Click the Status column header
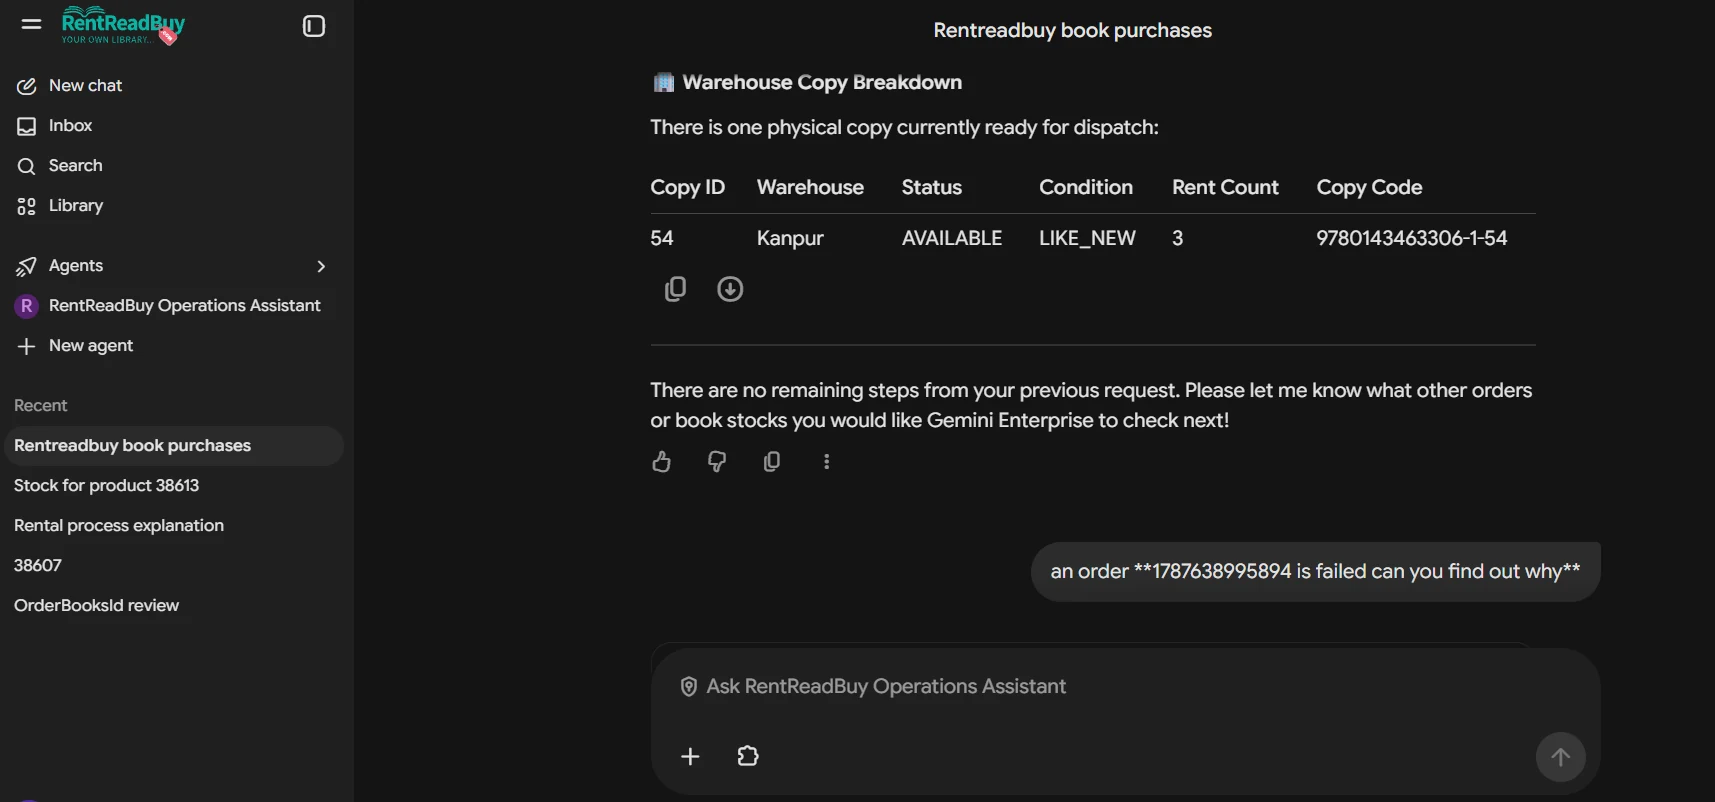 pyautogui.click(x=931, y=188)
